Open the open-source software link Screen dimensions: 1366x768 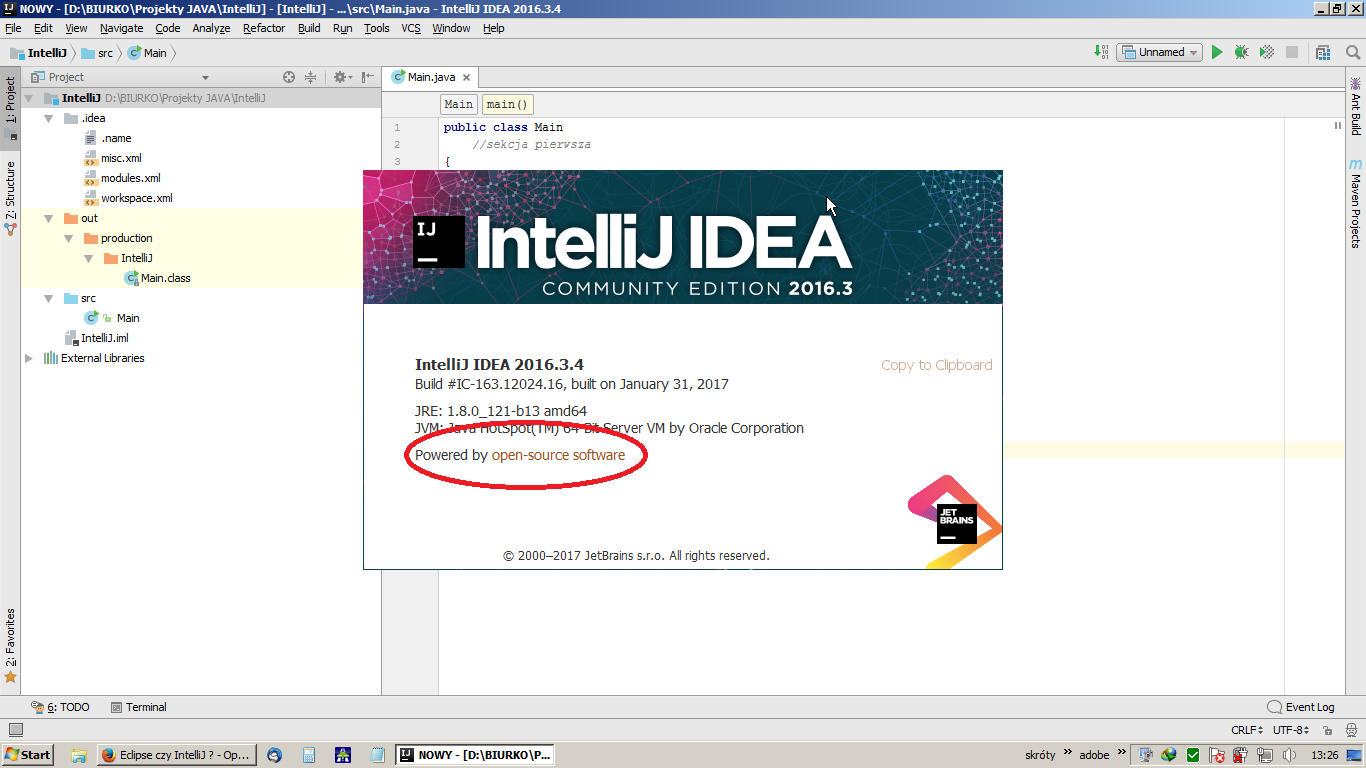pos(558,455)
